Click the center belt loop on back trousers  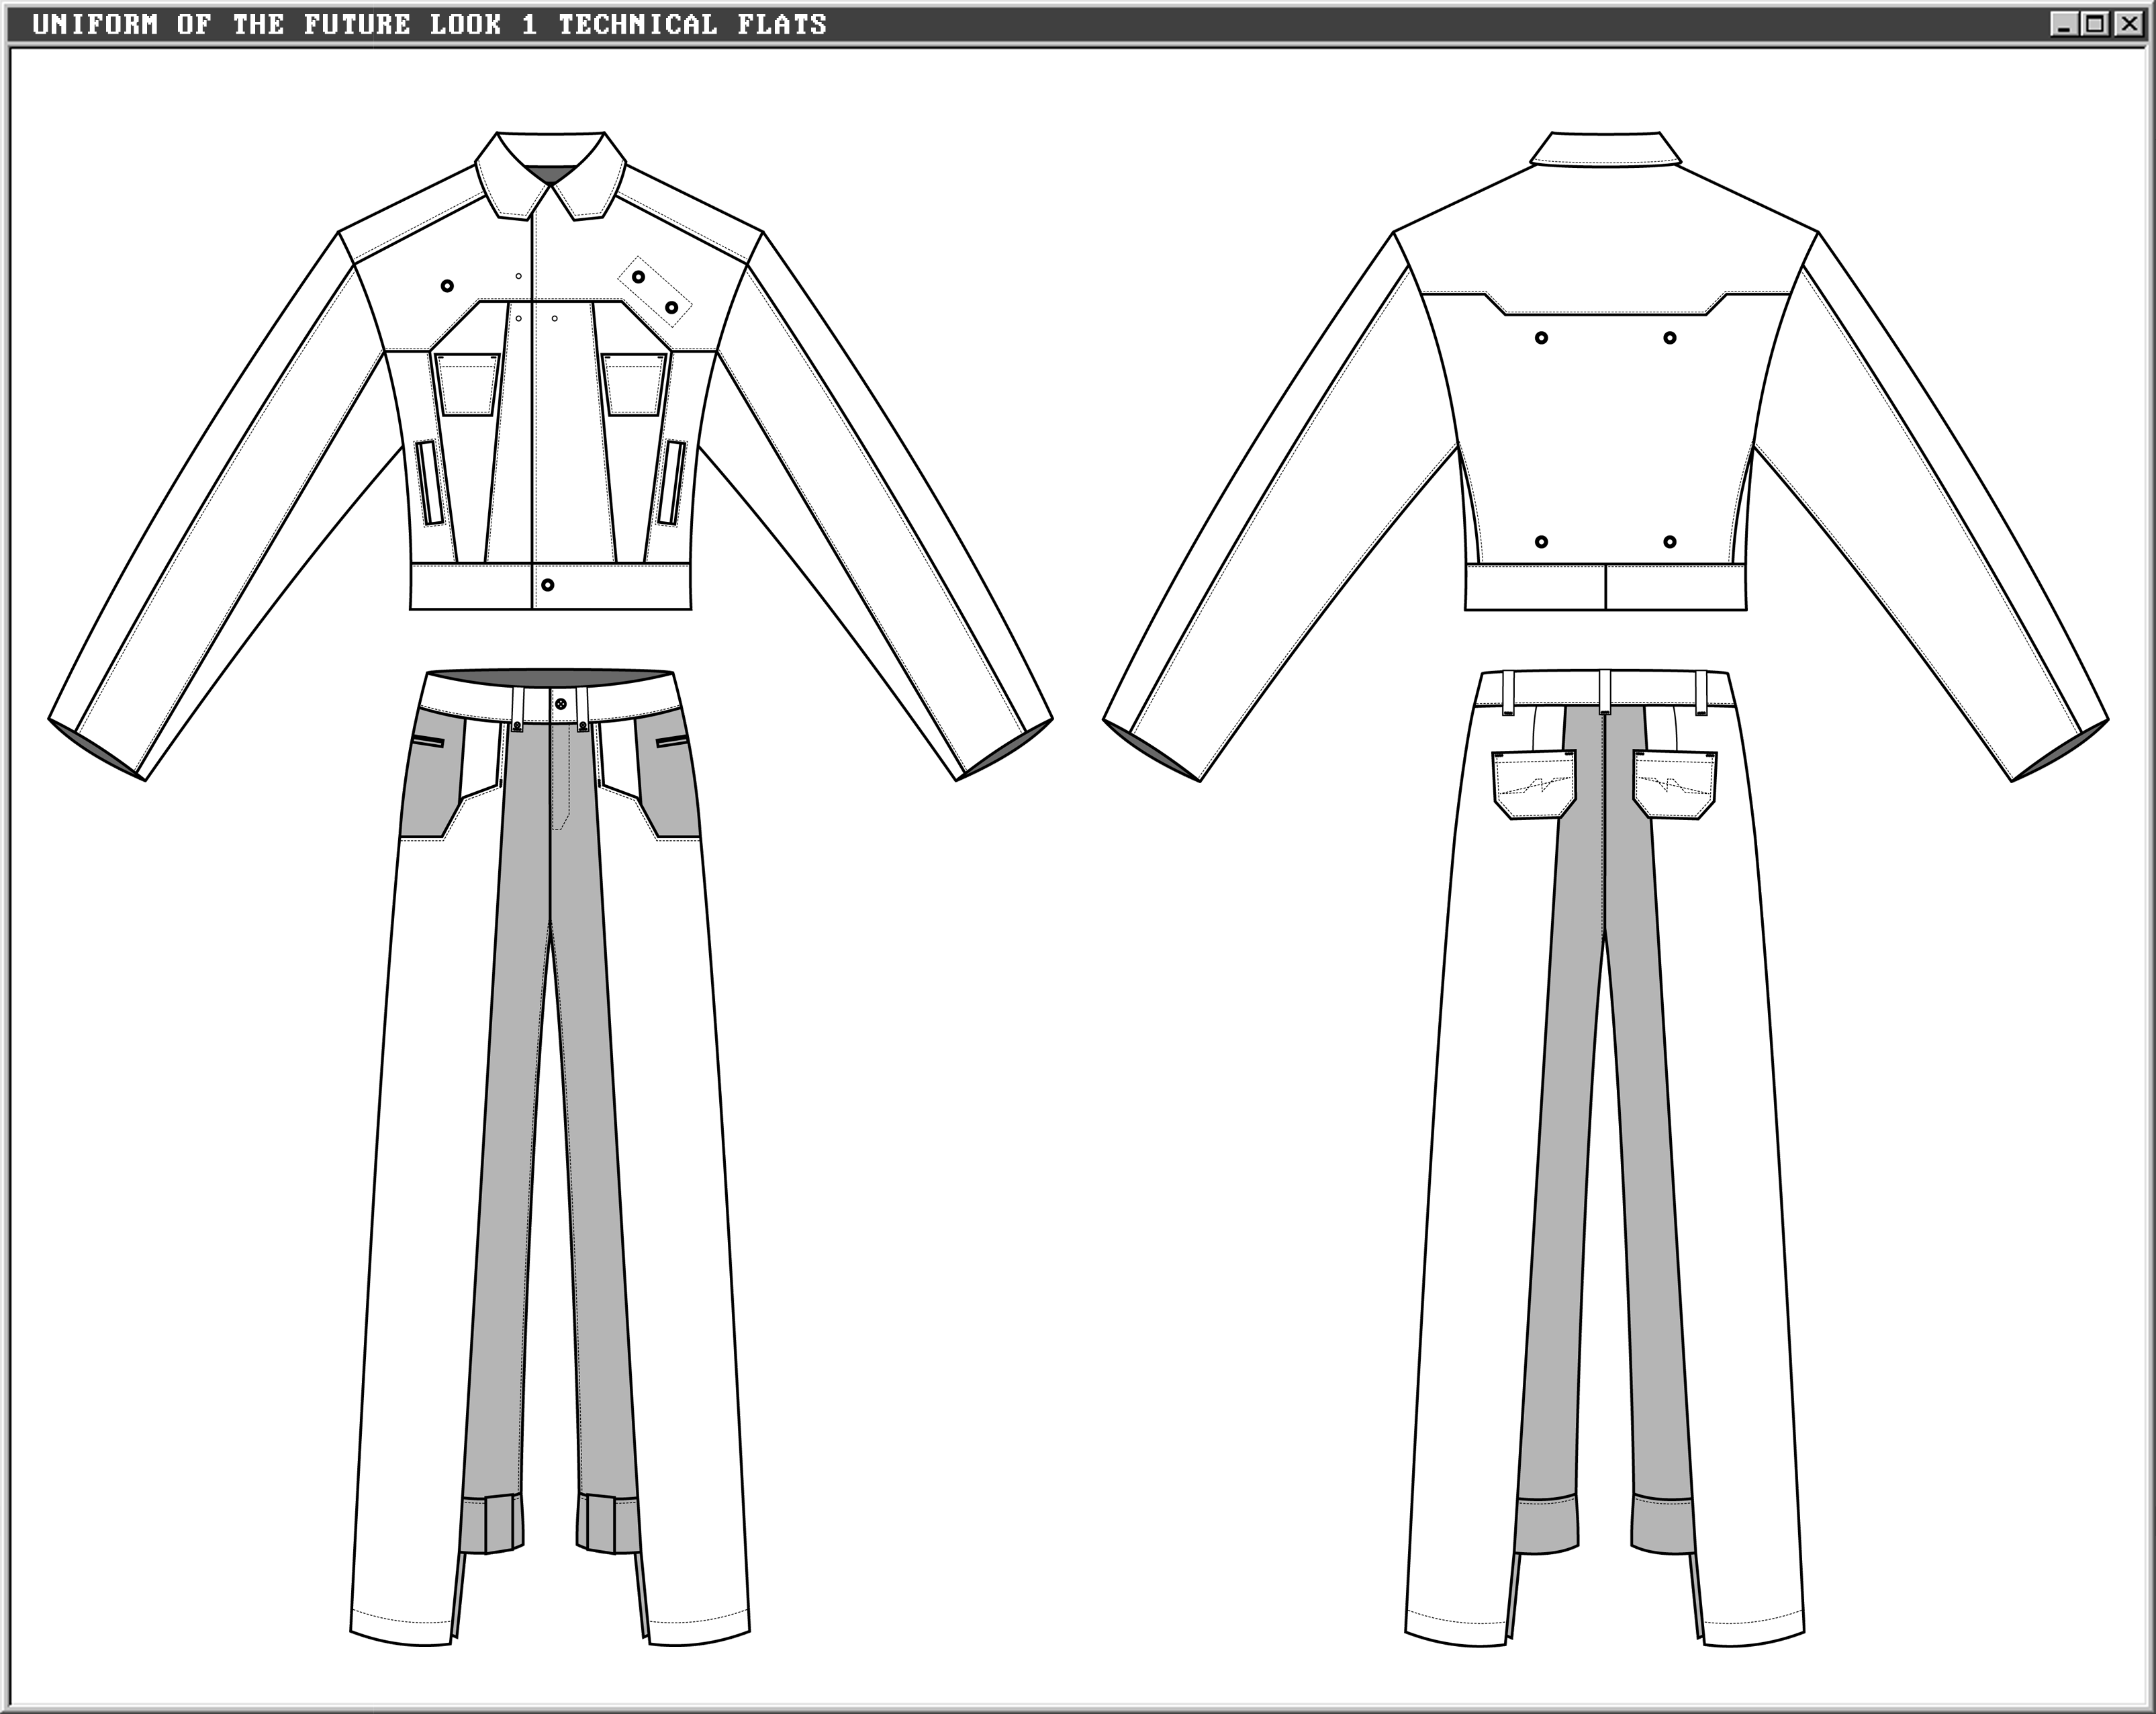click(1604, 692)
